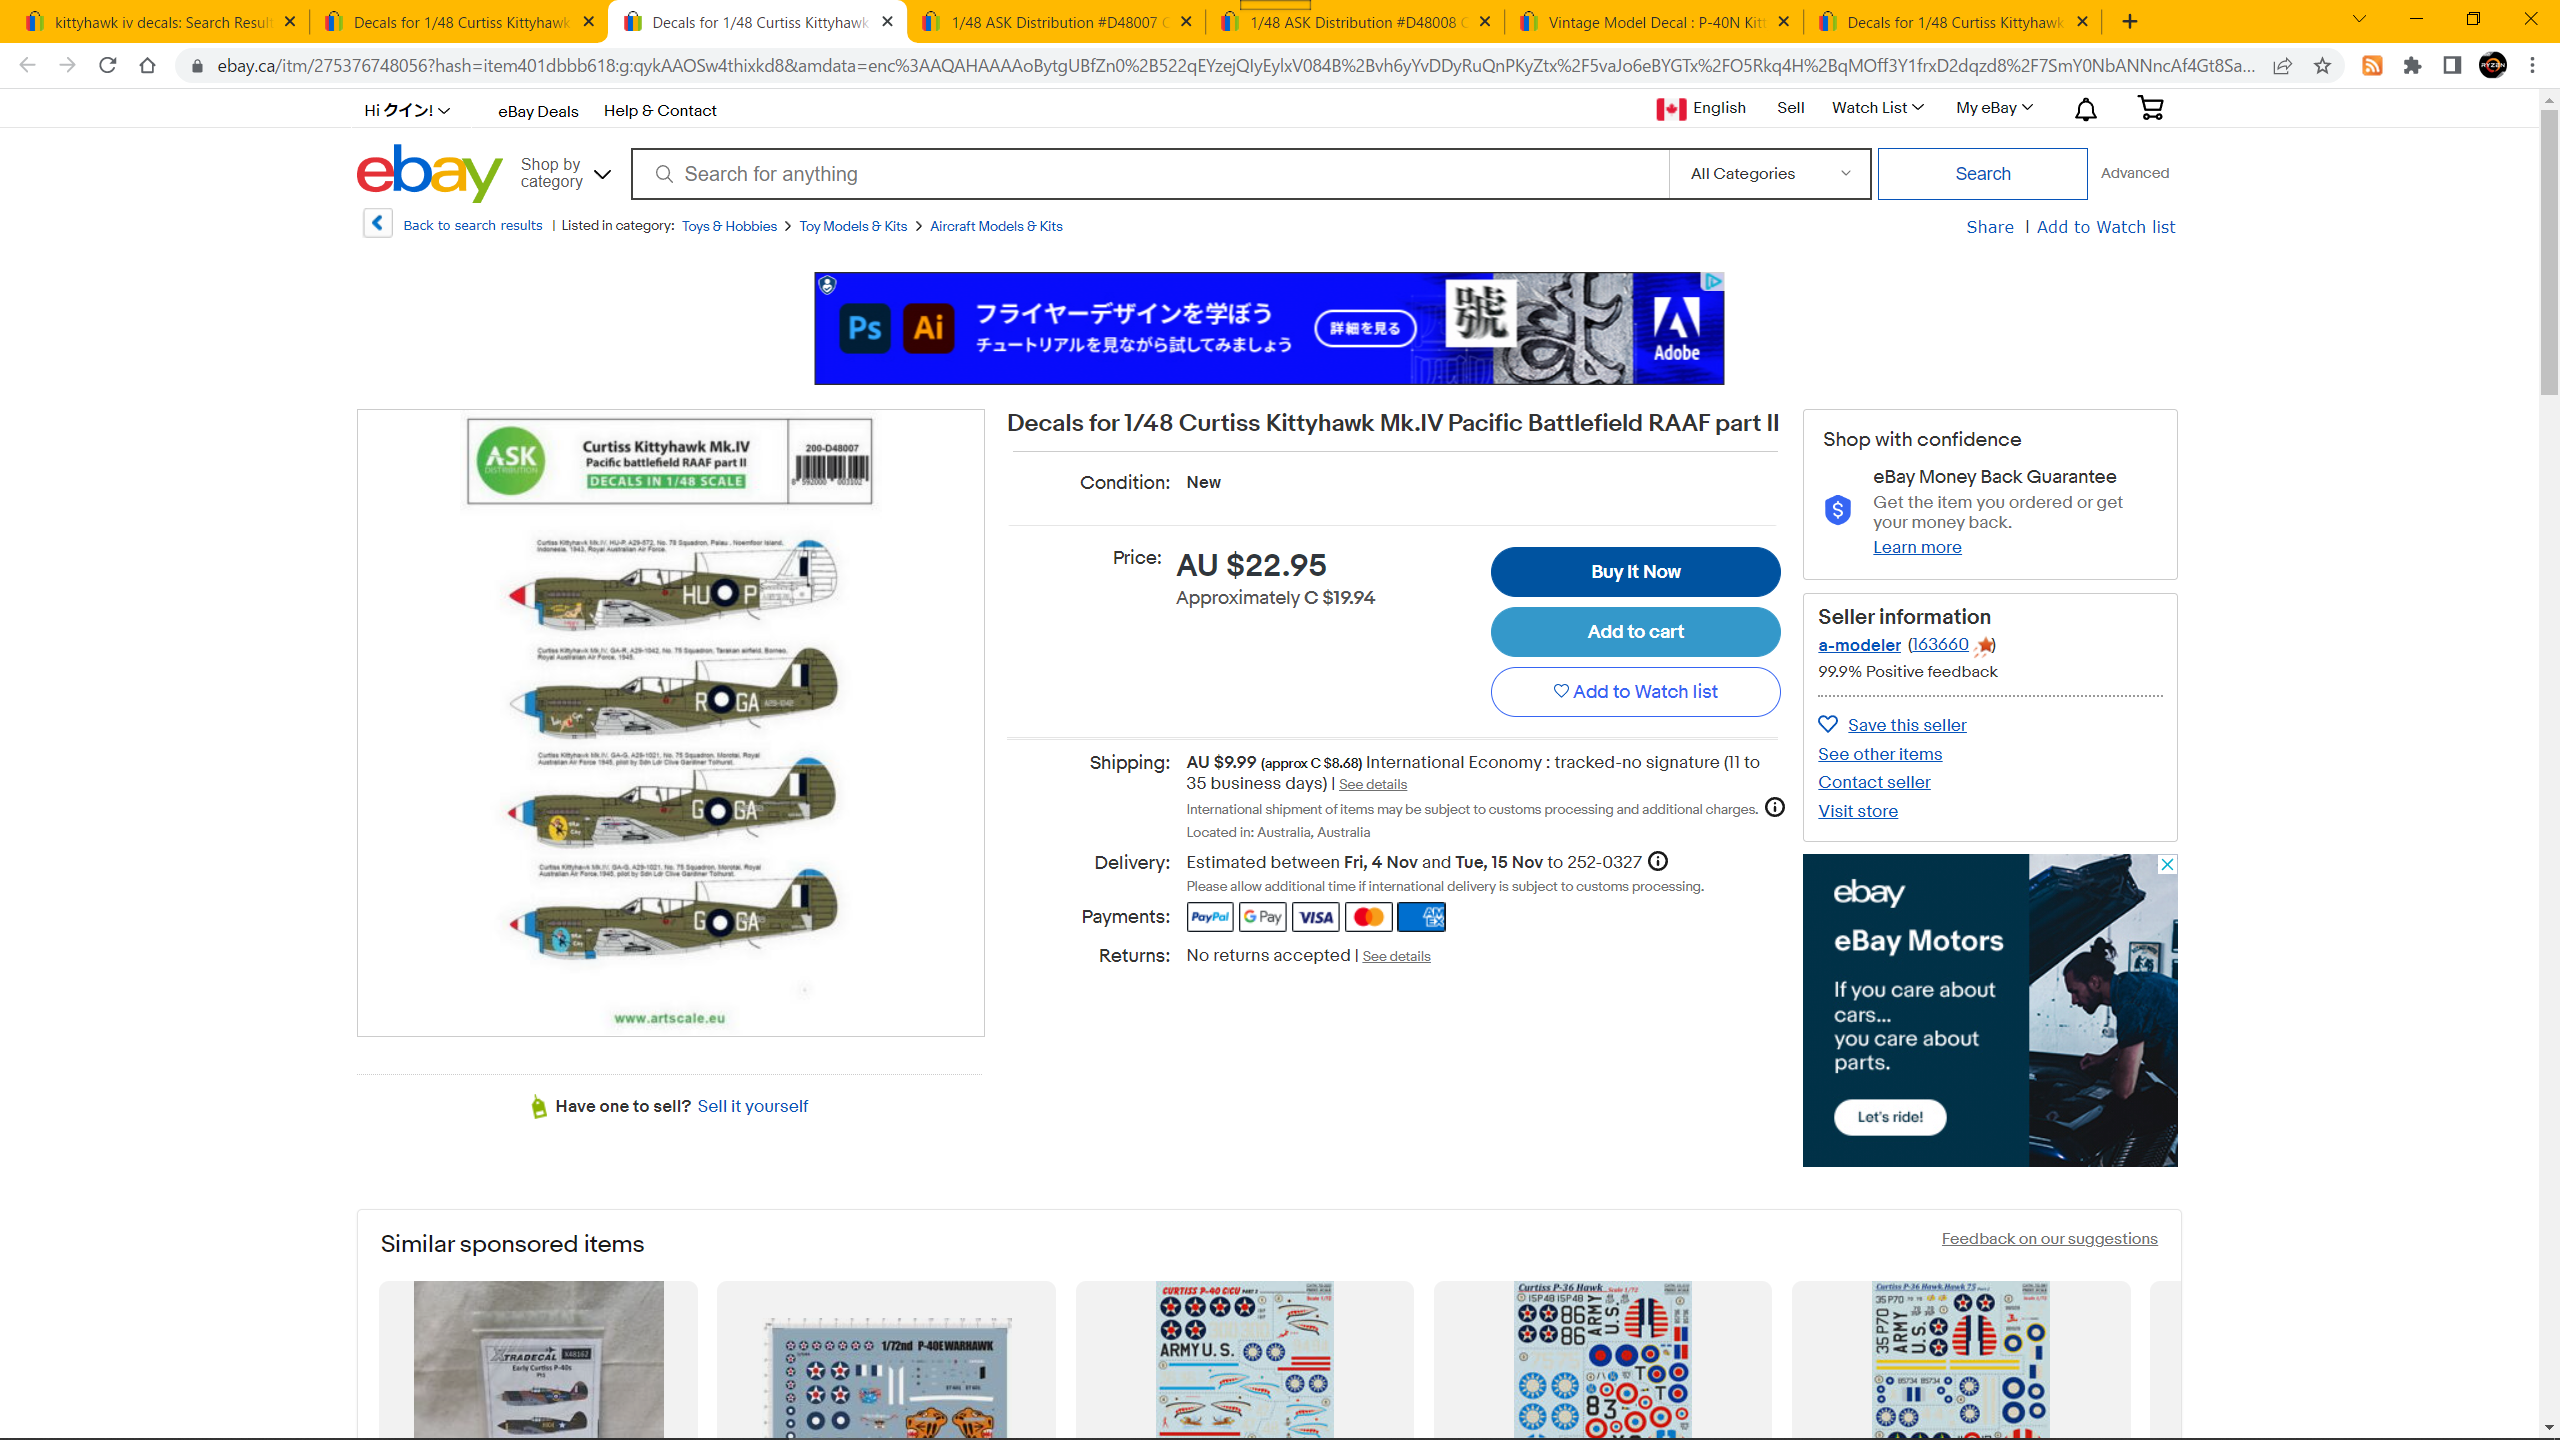Click the eBay logo

[x=429, y=173]
